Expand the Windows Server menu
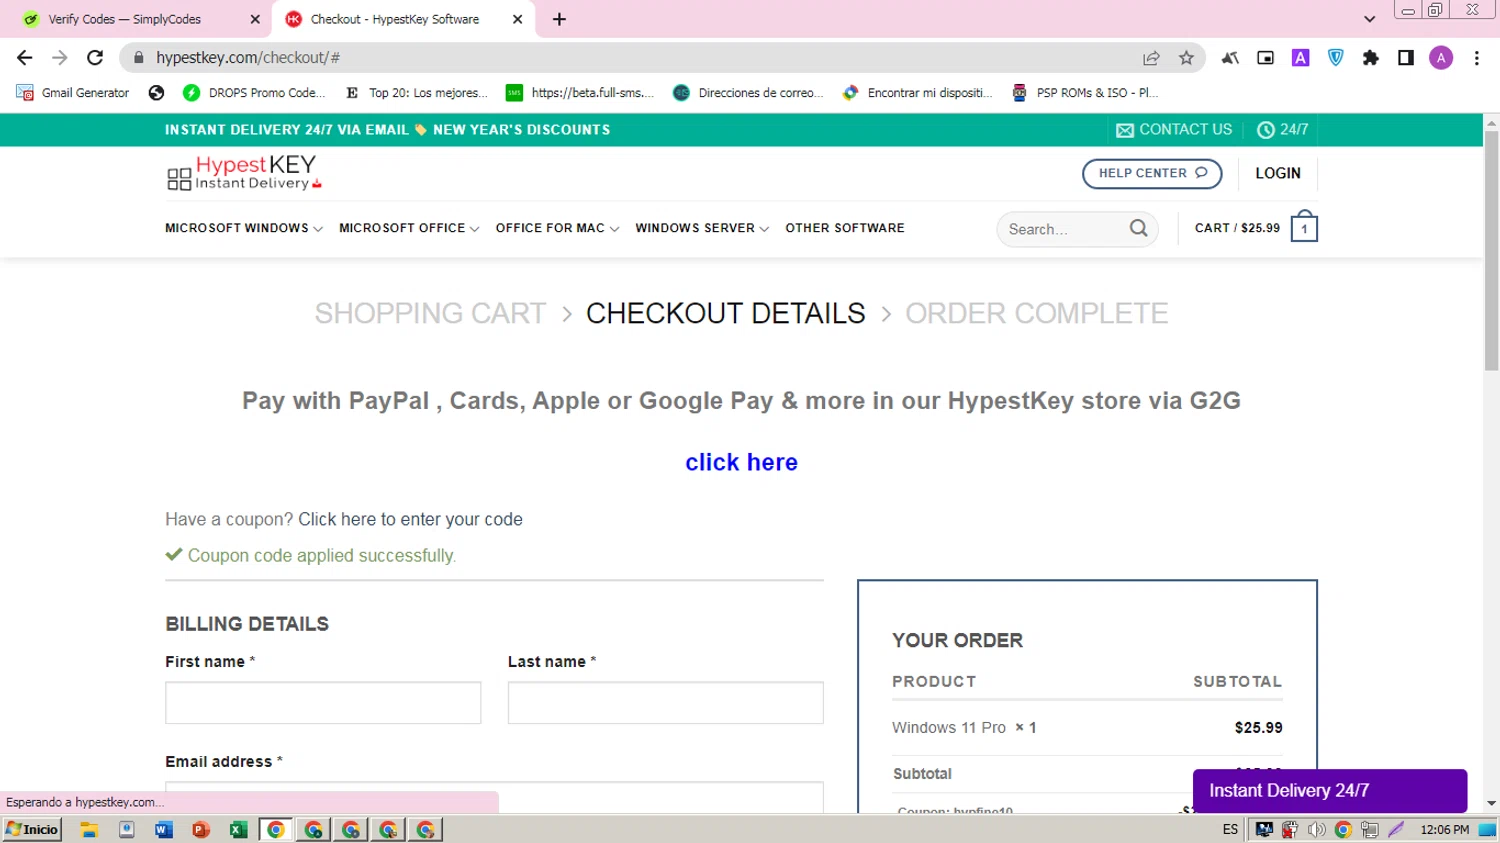 [702, 228]
